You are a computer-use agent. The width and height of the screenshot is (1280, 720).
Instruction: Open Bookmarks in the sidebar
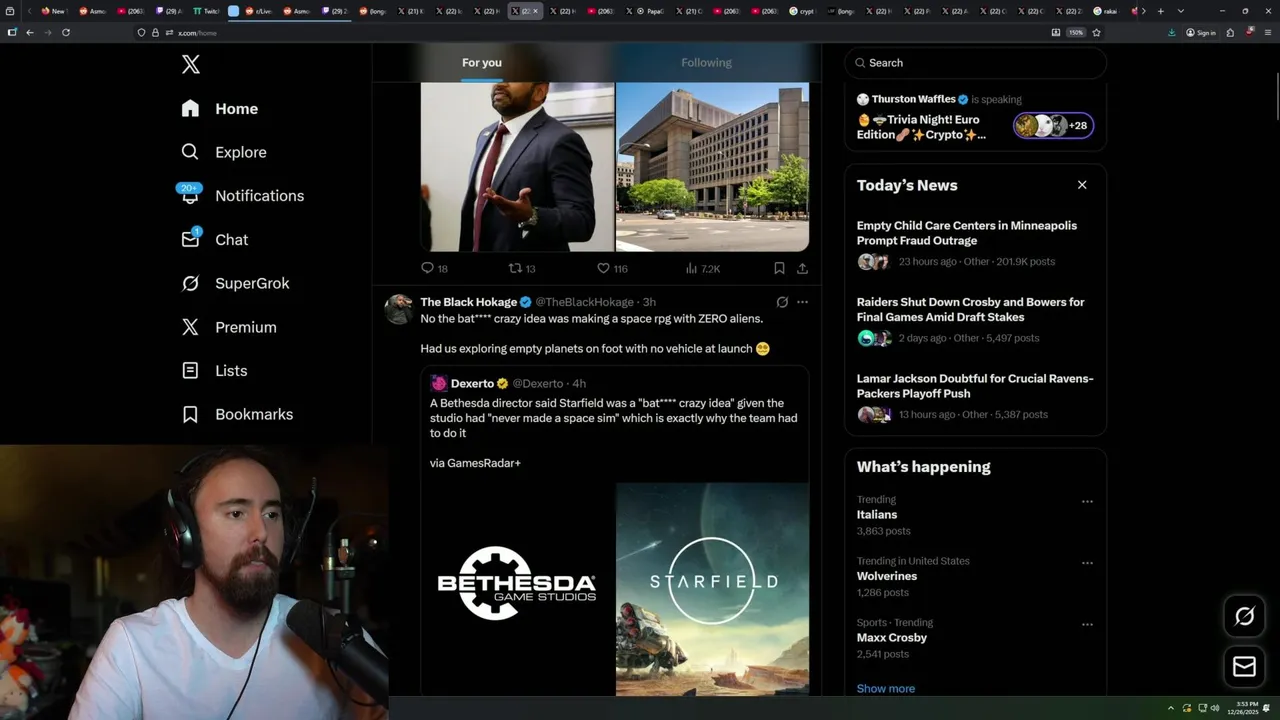238,414
